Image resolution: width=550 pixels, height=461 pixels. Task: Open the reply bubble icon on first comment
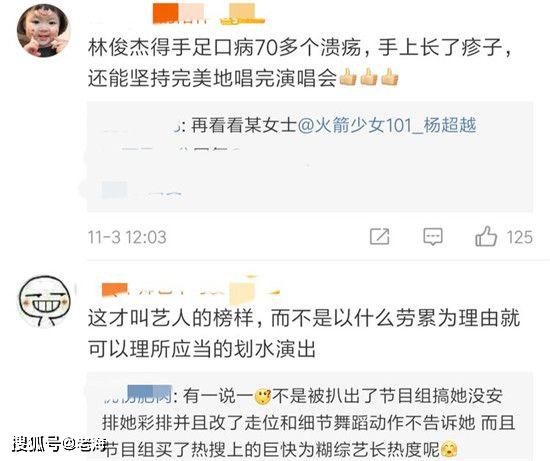pyautogui.click(x=433, y=236)
